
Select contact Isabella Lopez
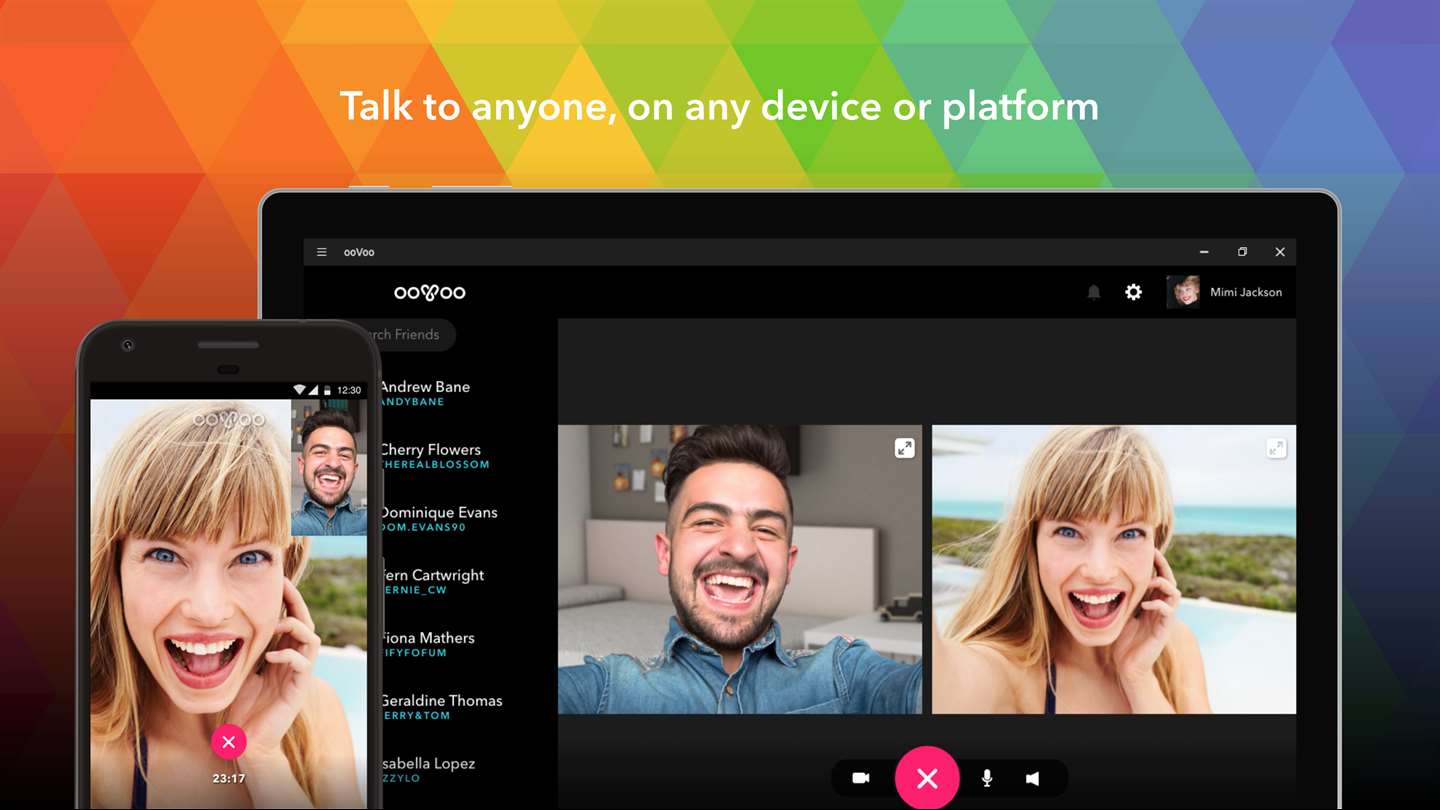pos(428,770)
